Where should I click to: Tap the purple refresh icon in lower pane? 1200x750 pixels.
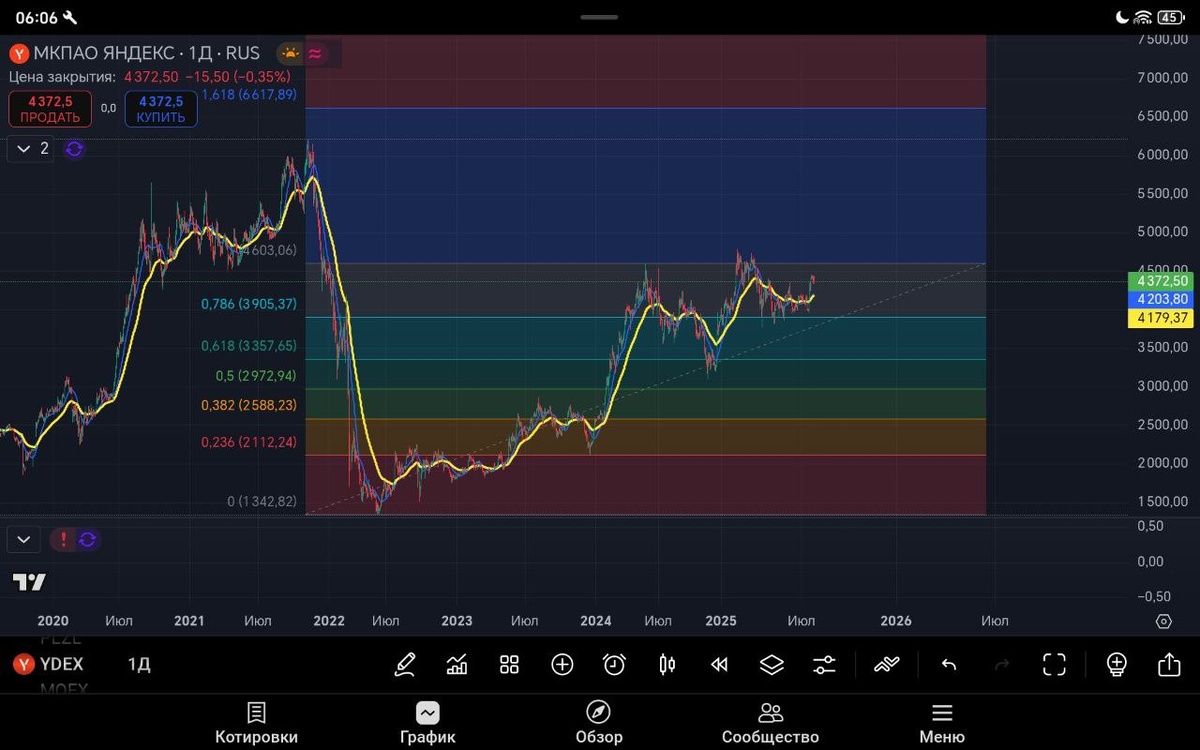pyautogui.click(x=88, y=540)
